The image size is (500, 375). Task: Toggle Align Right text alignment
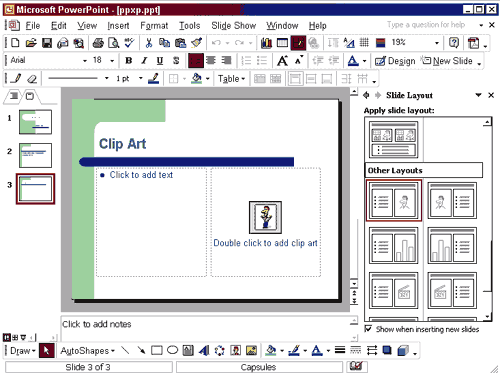click(227, 61)
